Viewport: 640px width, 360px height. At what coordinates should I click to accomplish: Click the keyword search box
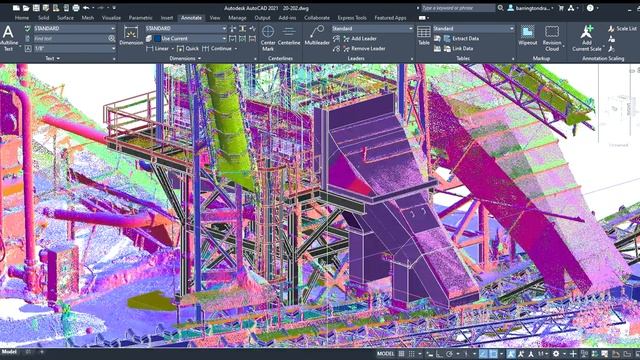(458, 8)
